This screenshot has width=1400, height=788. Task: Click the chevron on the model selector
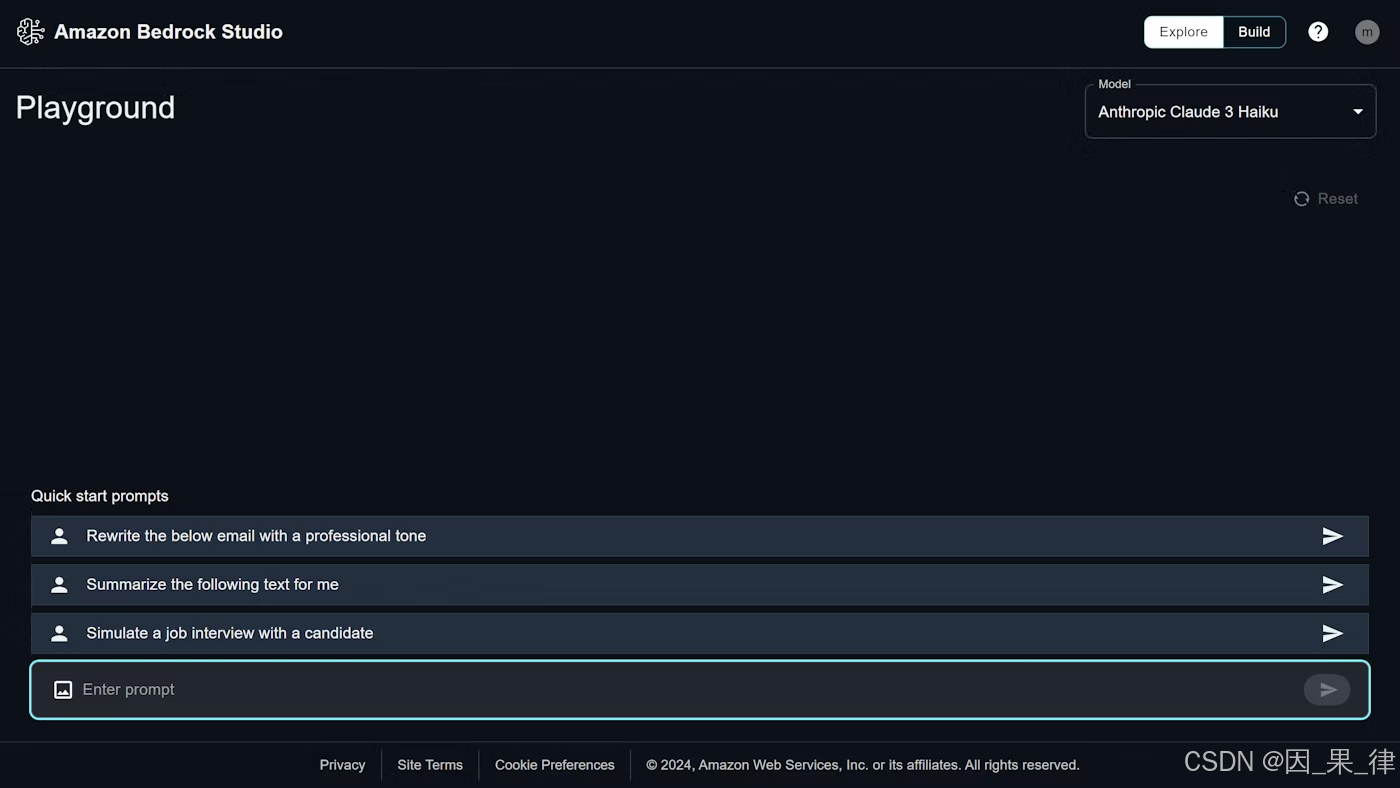click(1357, 111)
